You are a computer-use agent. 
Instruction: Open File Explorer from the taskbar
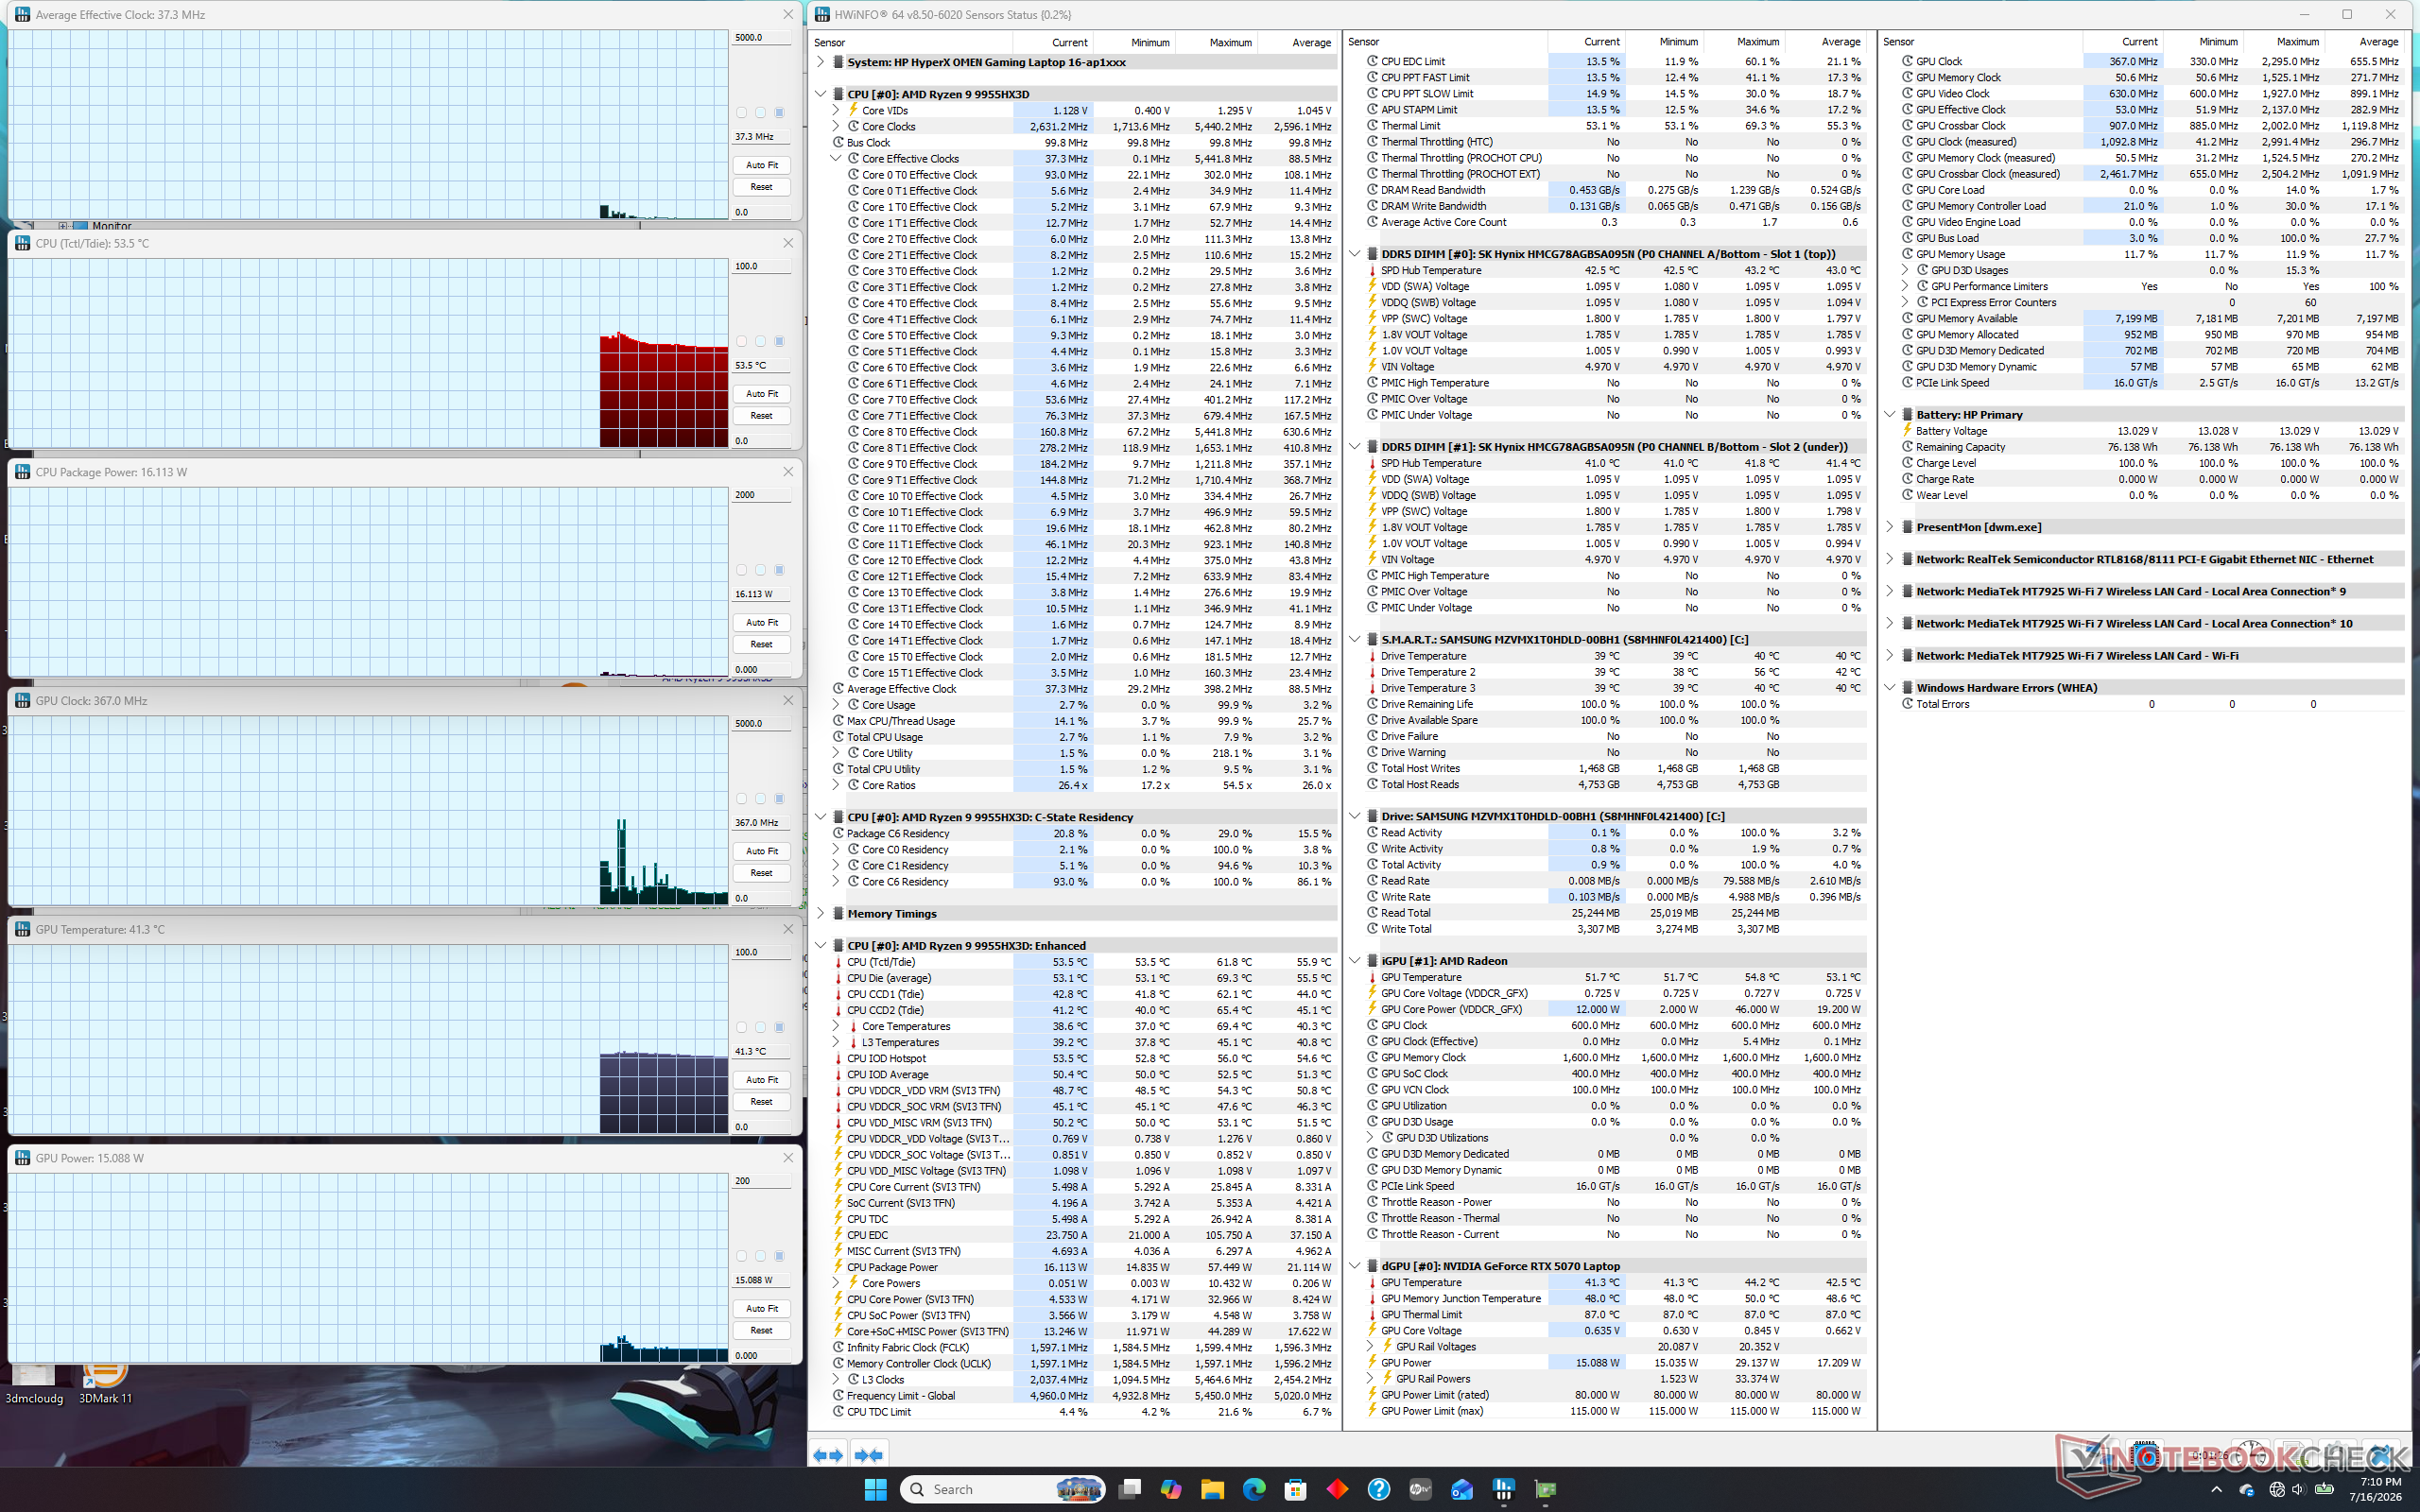pyautogui.click(x=1213, y=1489)
